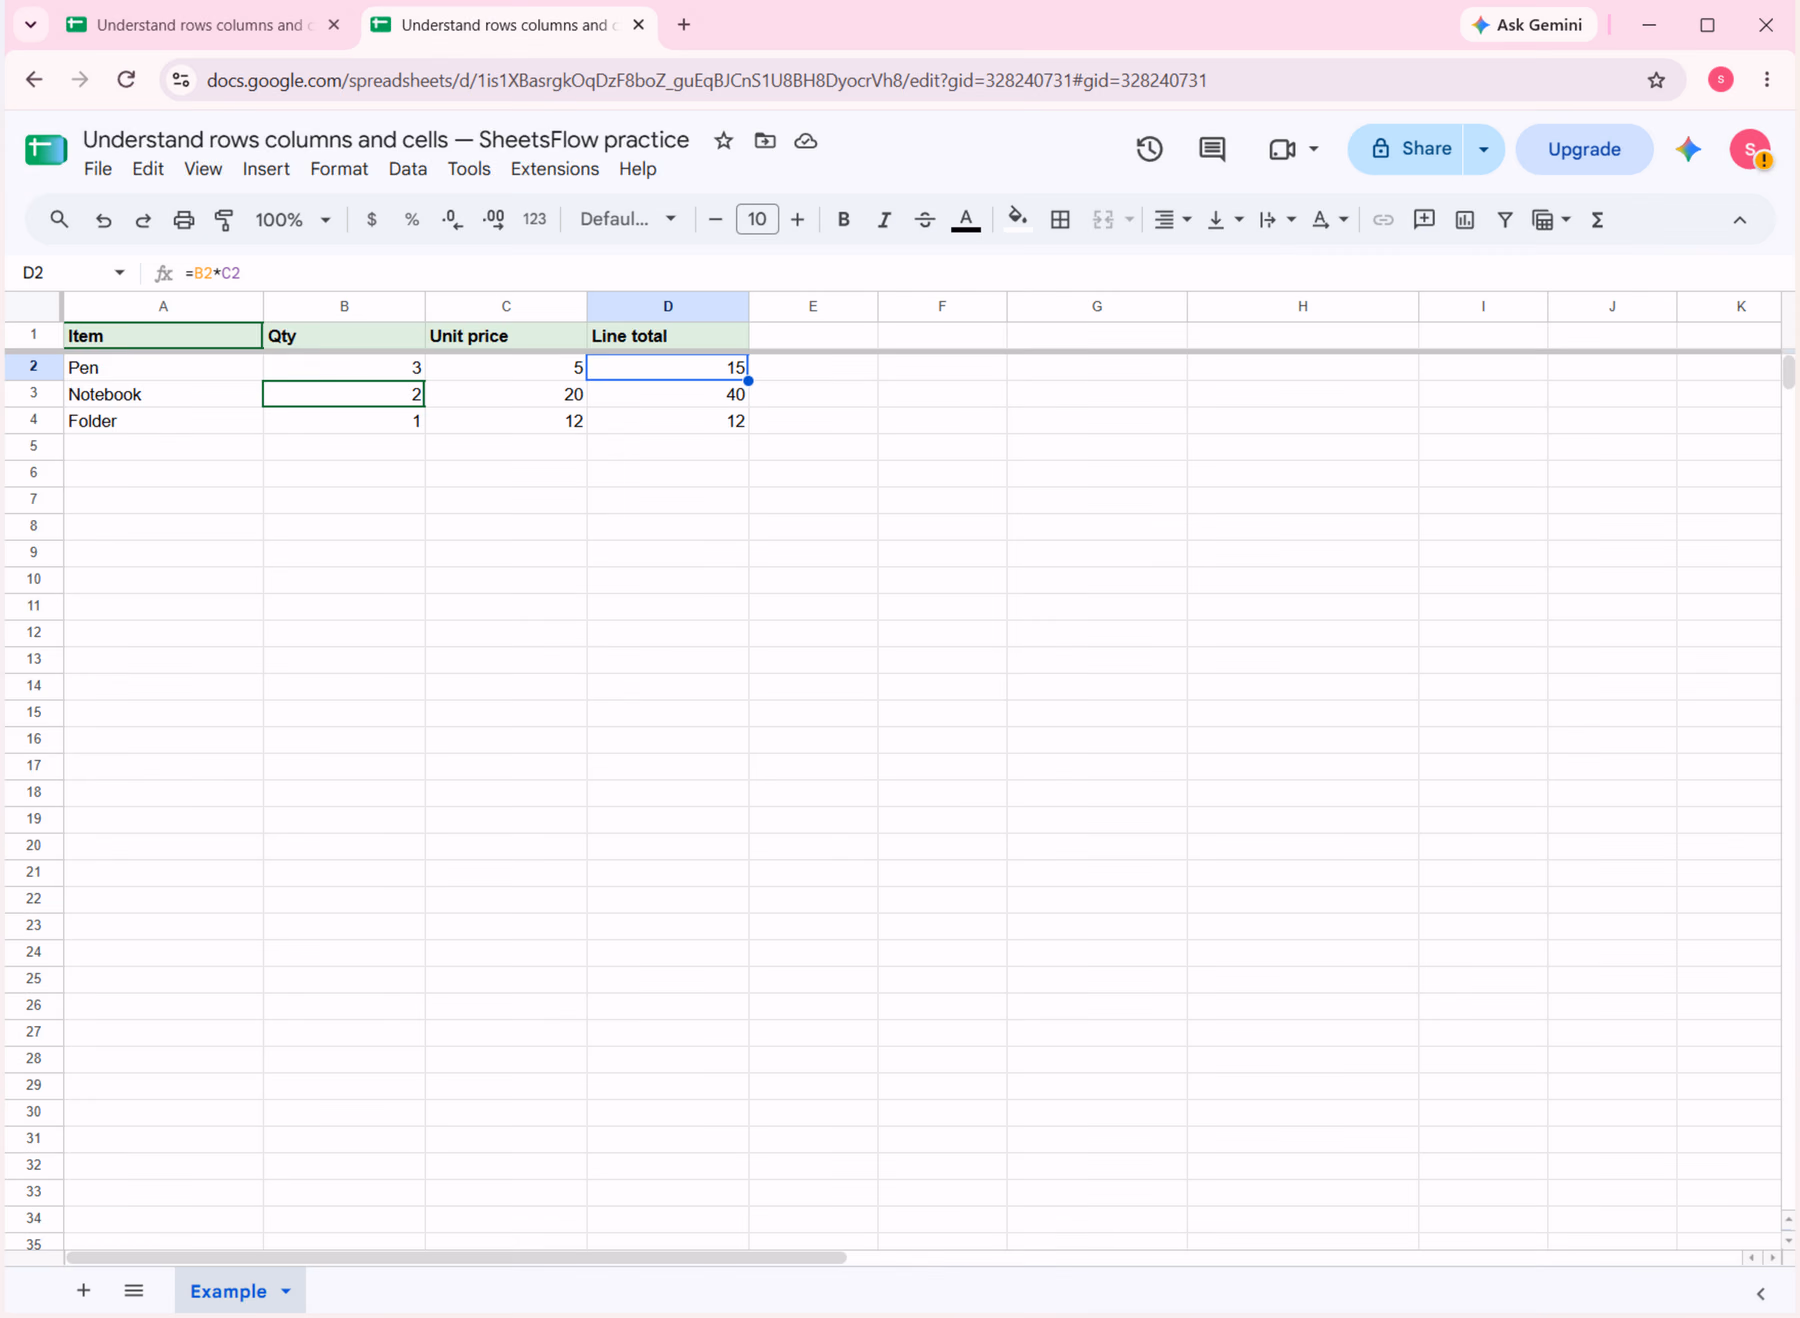
Task: Click the Ask Gemini button
Action: coord(1528,25)
